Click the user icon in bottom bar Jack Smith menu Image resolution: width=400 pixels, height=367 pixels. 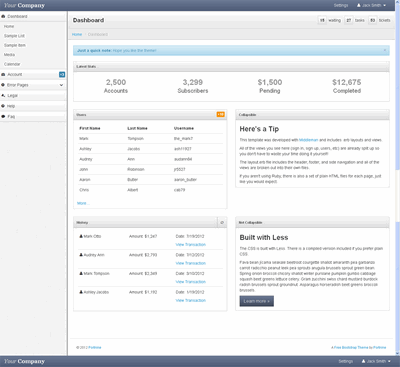364,361
